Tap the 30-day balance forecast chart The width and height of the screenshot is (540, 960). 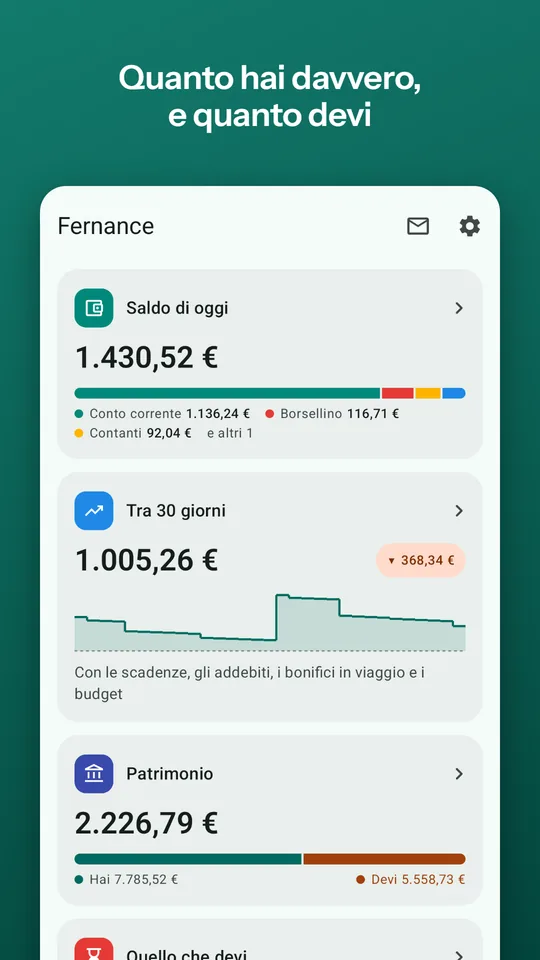click(270, 622)
